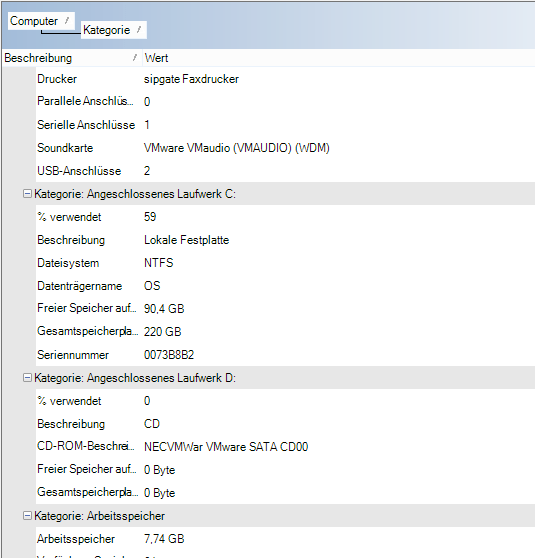Collapse the Arbeitsspeicher category
535x558 pixels.
click(27, 515)
